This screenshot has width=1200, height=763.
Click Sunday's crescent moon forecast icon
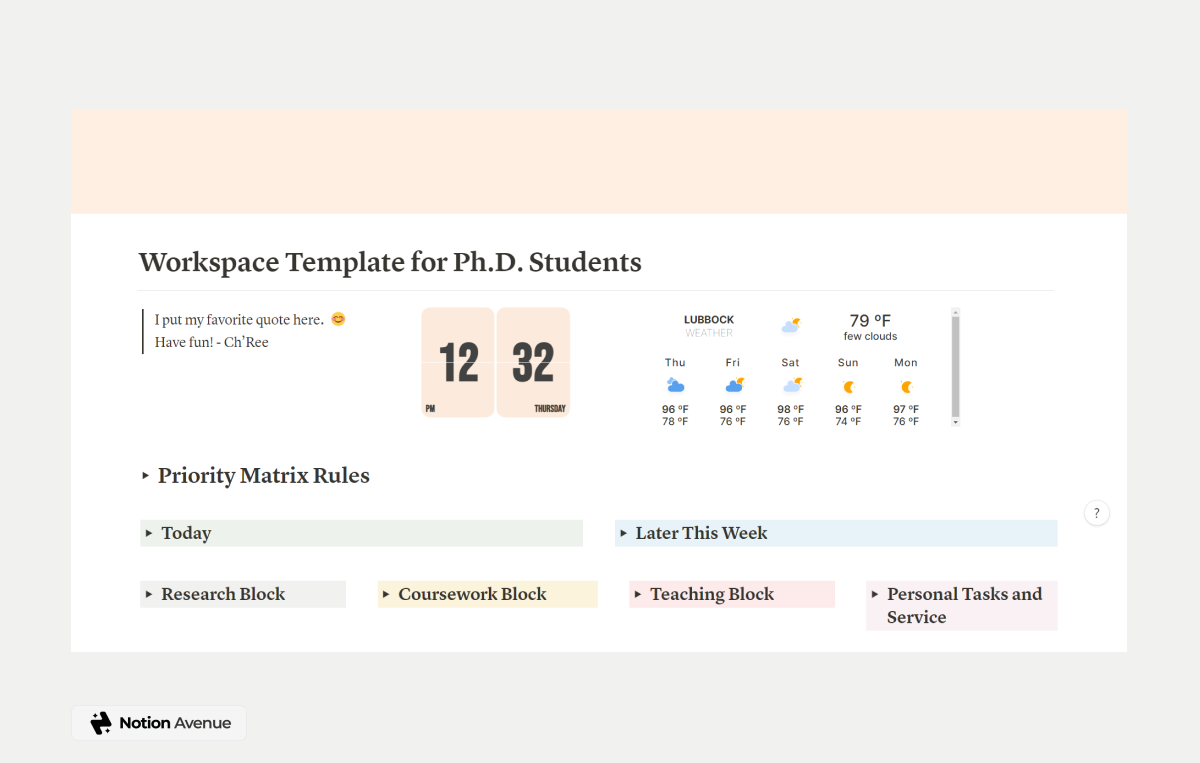click(848, 385)
